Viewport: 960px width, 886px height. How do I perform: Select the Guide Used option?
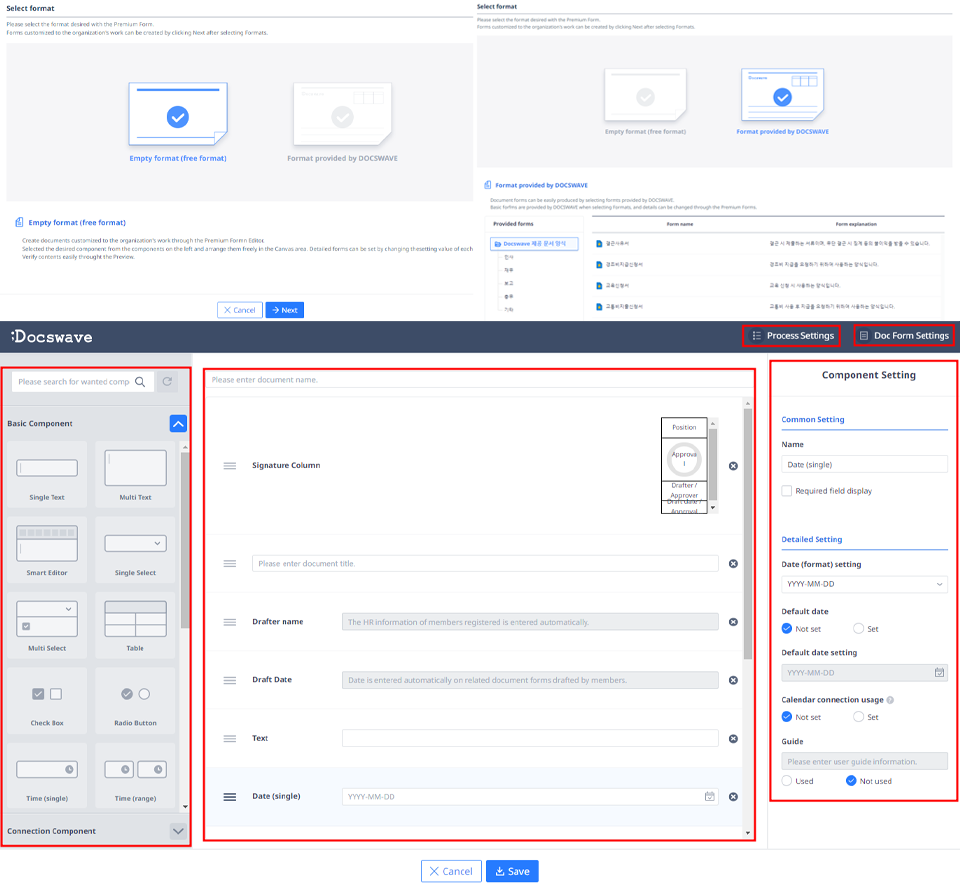click(x=787, y=781)
